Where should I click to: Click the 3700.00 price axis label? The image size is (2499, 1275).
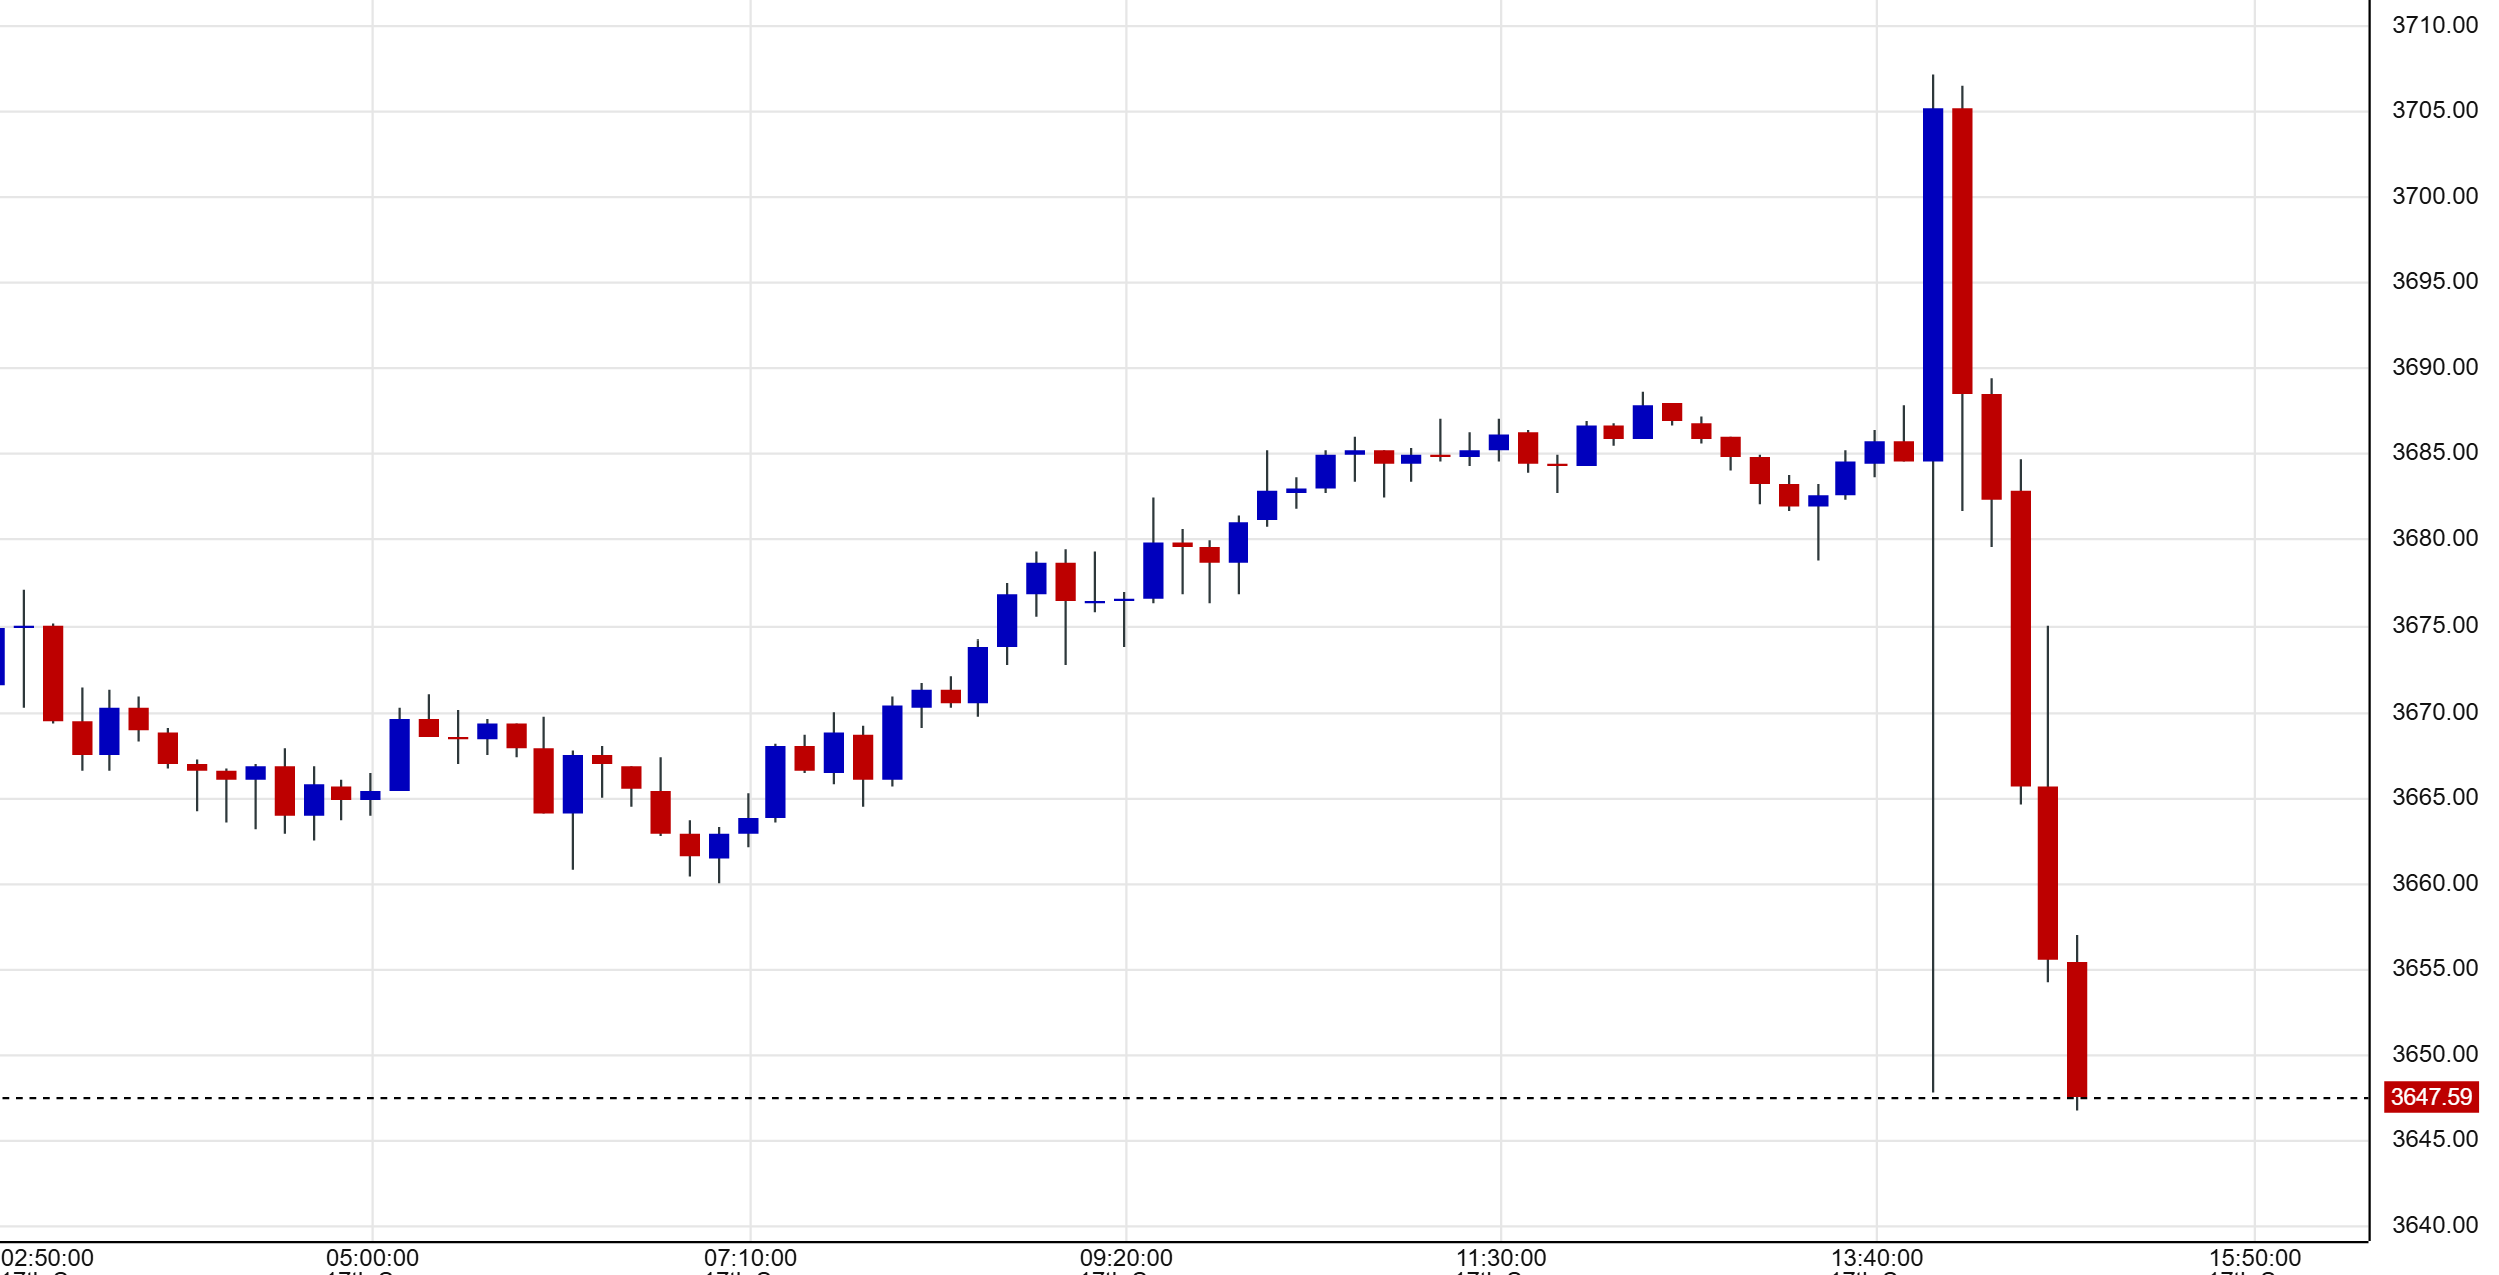(2434, 196)
